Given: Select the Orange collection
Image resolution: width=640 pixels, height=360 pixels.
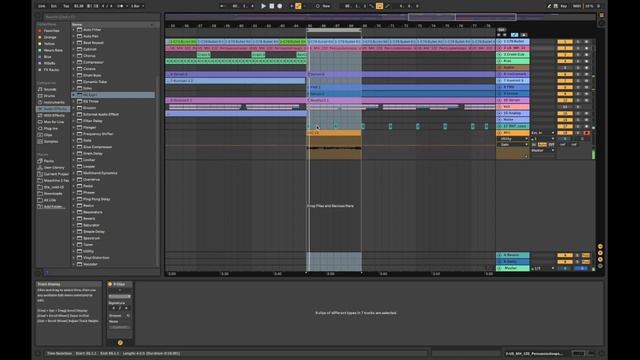Looking at the screenshot, I should 50,37.
